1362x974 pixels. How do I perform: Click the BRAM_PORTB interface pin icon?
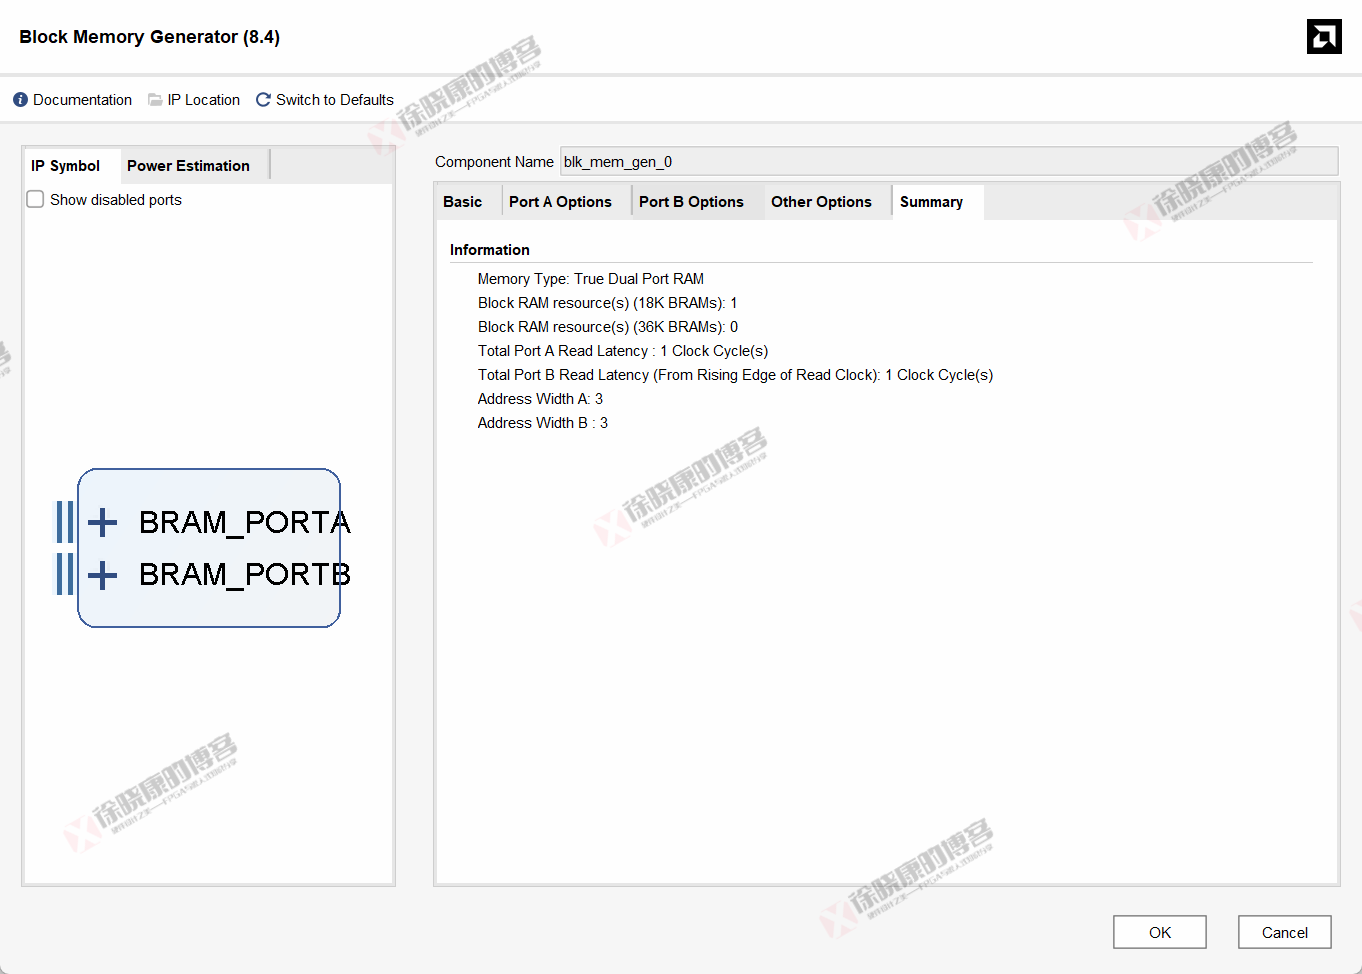click(x=66, y=575)
